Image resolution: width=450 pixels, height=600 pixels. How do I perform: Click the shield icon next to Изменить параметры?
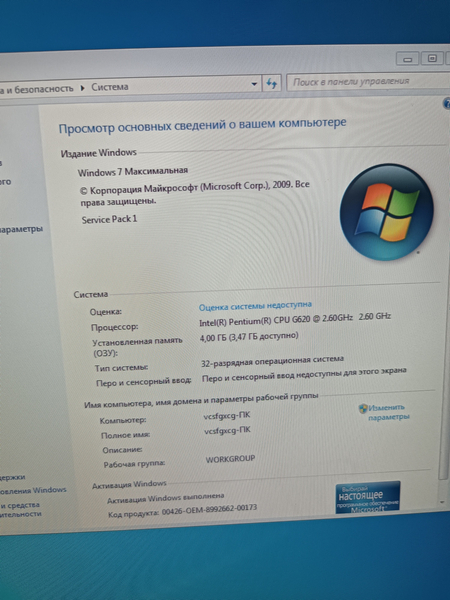[363, 409]
